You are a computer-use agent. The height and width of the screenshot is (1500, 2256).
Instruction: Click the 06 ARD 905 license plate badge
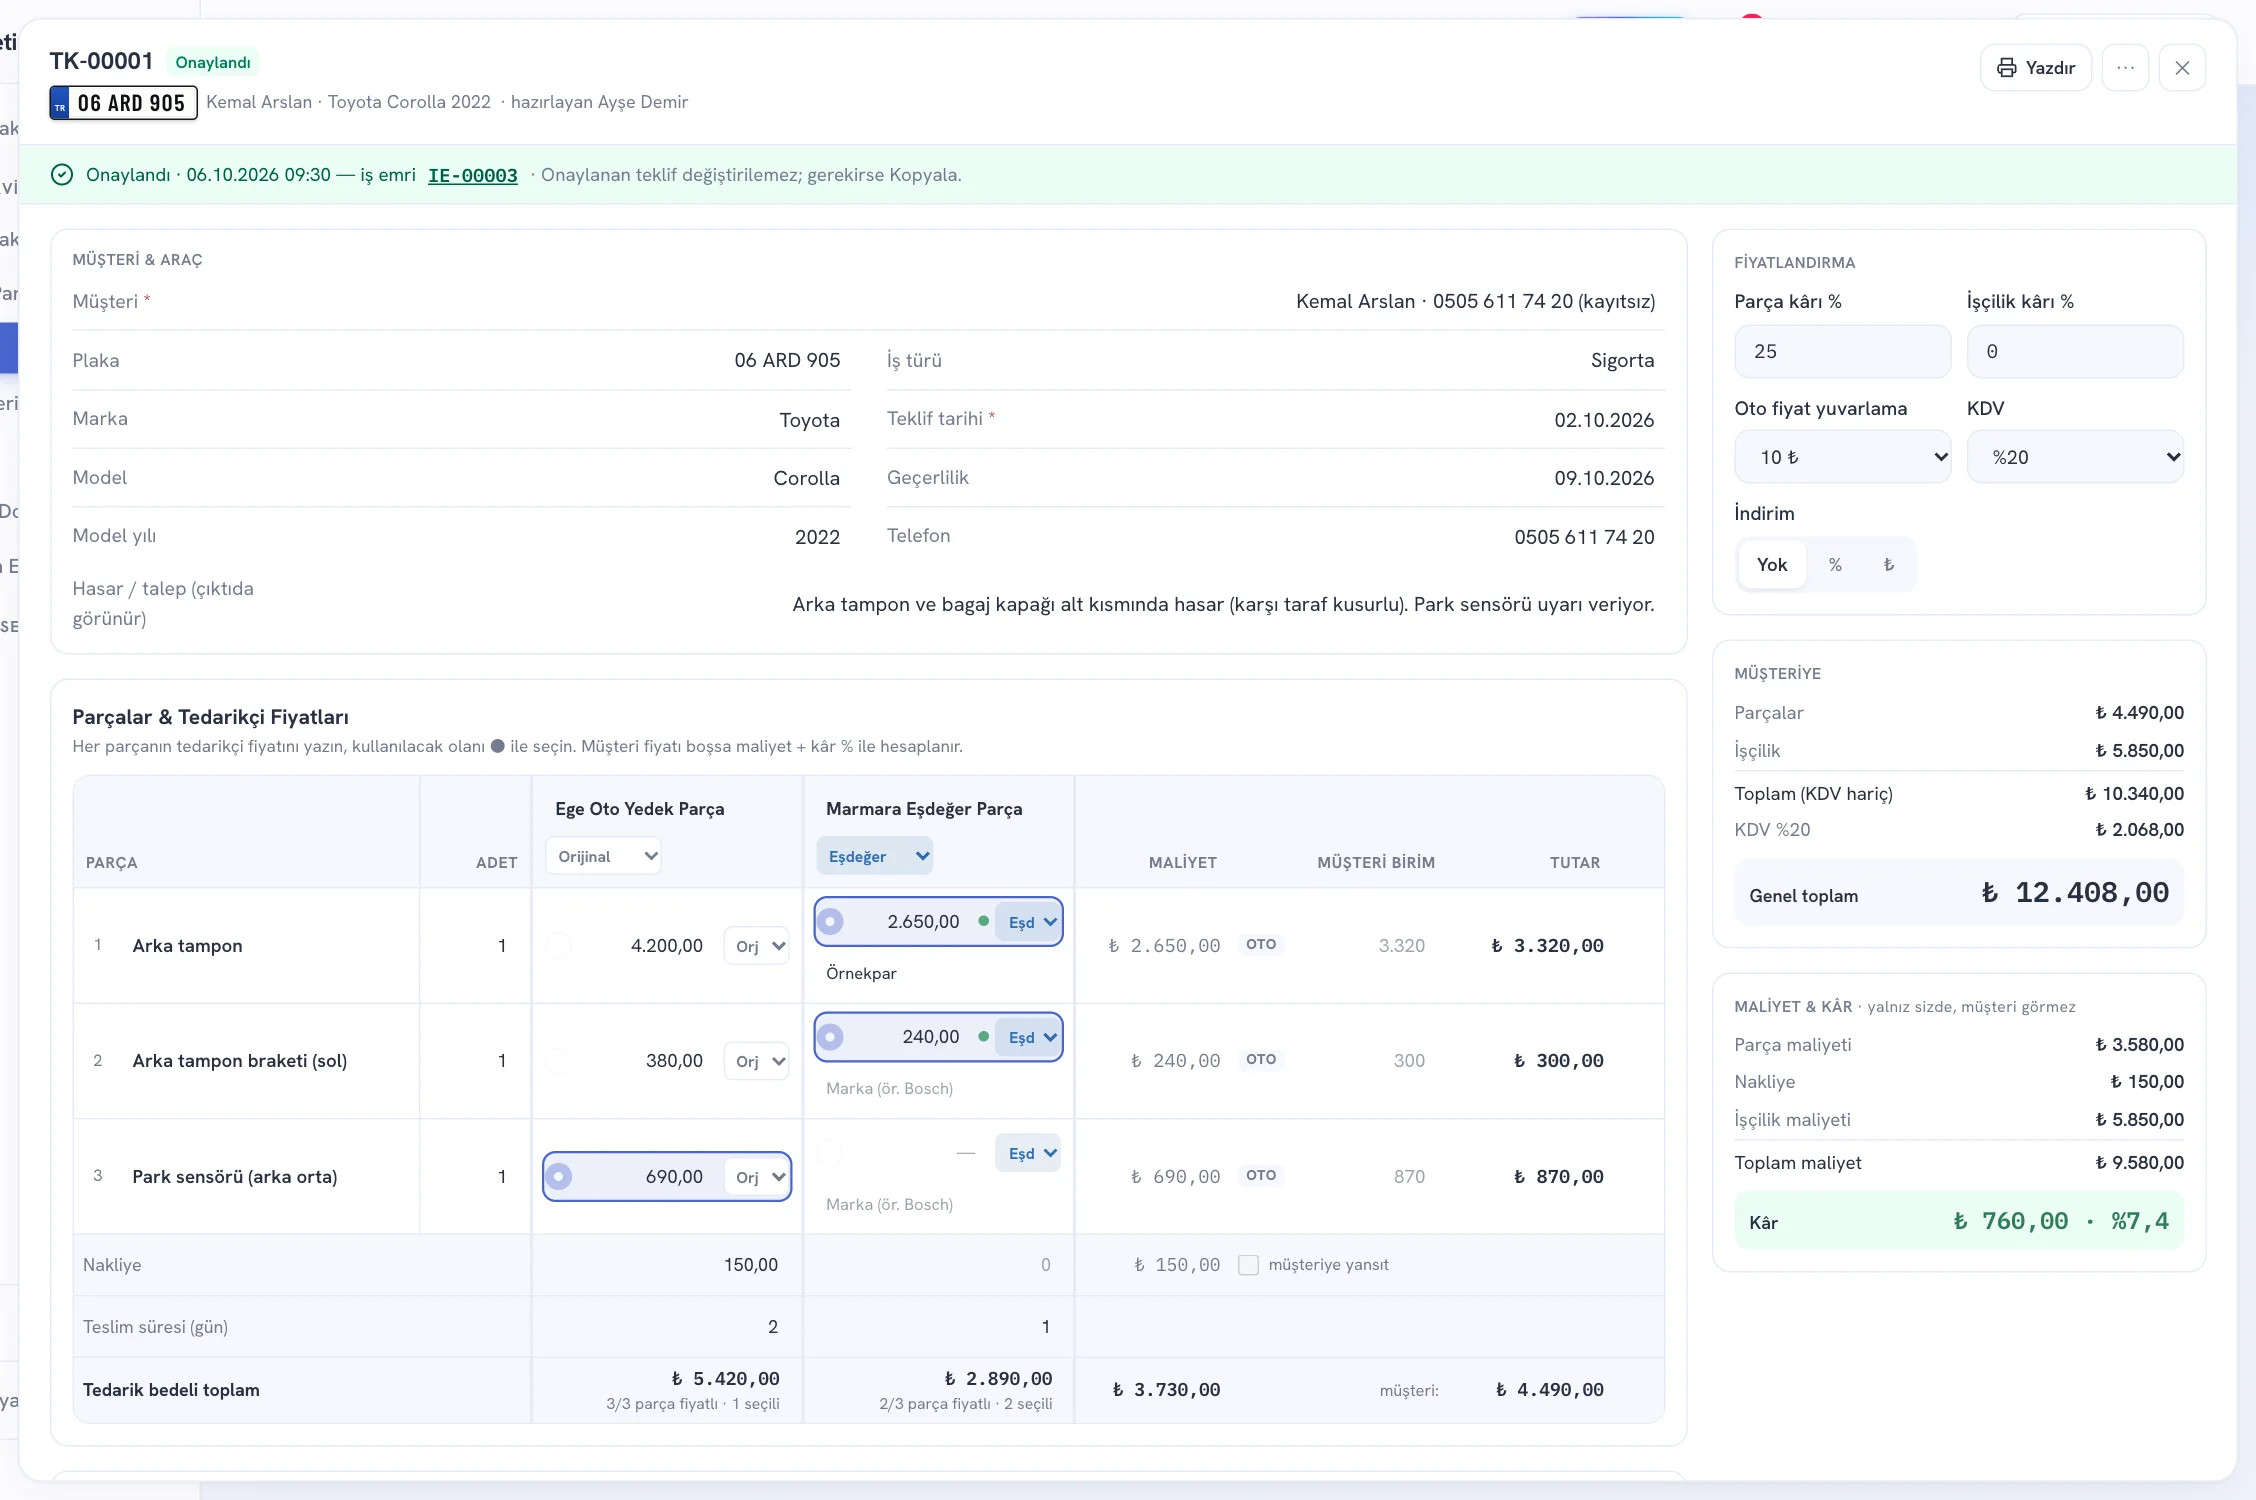[x=123, y=103]
